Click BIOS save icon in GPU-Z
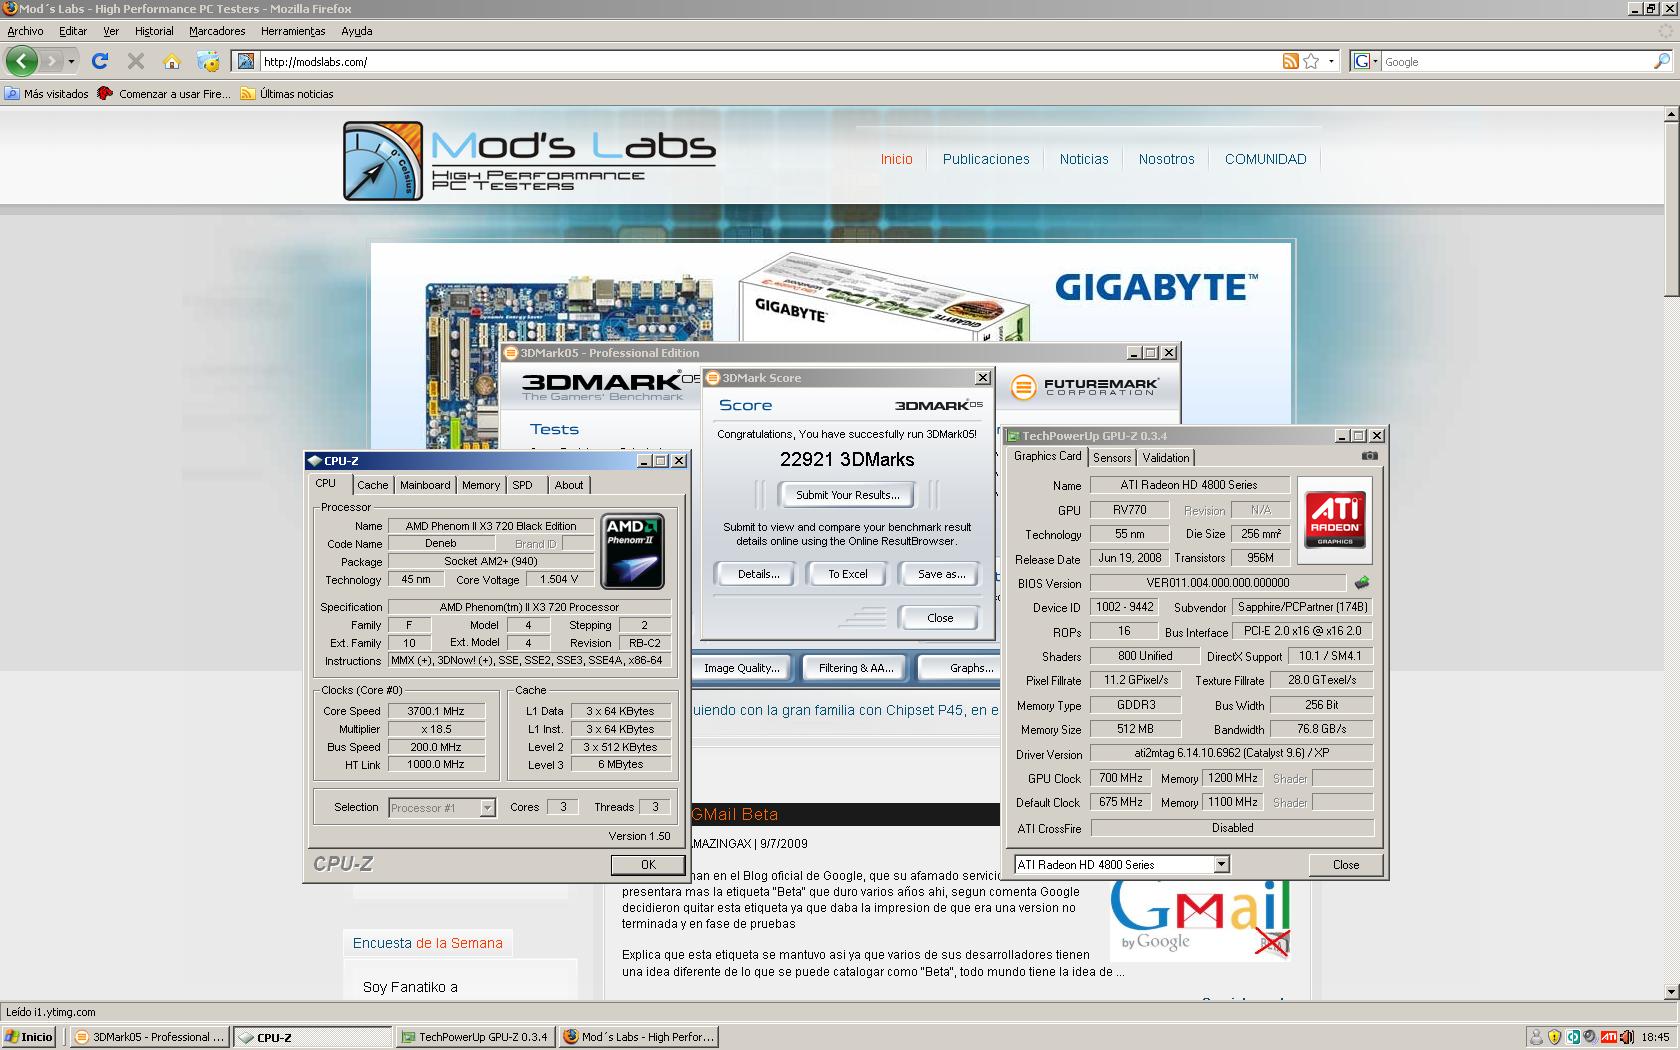This screenshot has height=1050, width=1680. (1362, 582)
